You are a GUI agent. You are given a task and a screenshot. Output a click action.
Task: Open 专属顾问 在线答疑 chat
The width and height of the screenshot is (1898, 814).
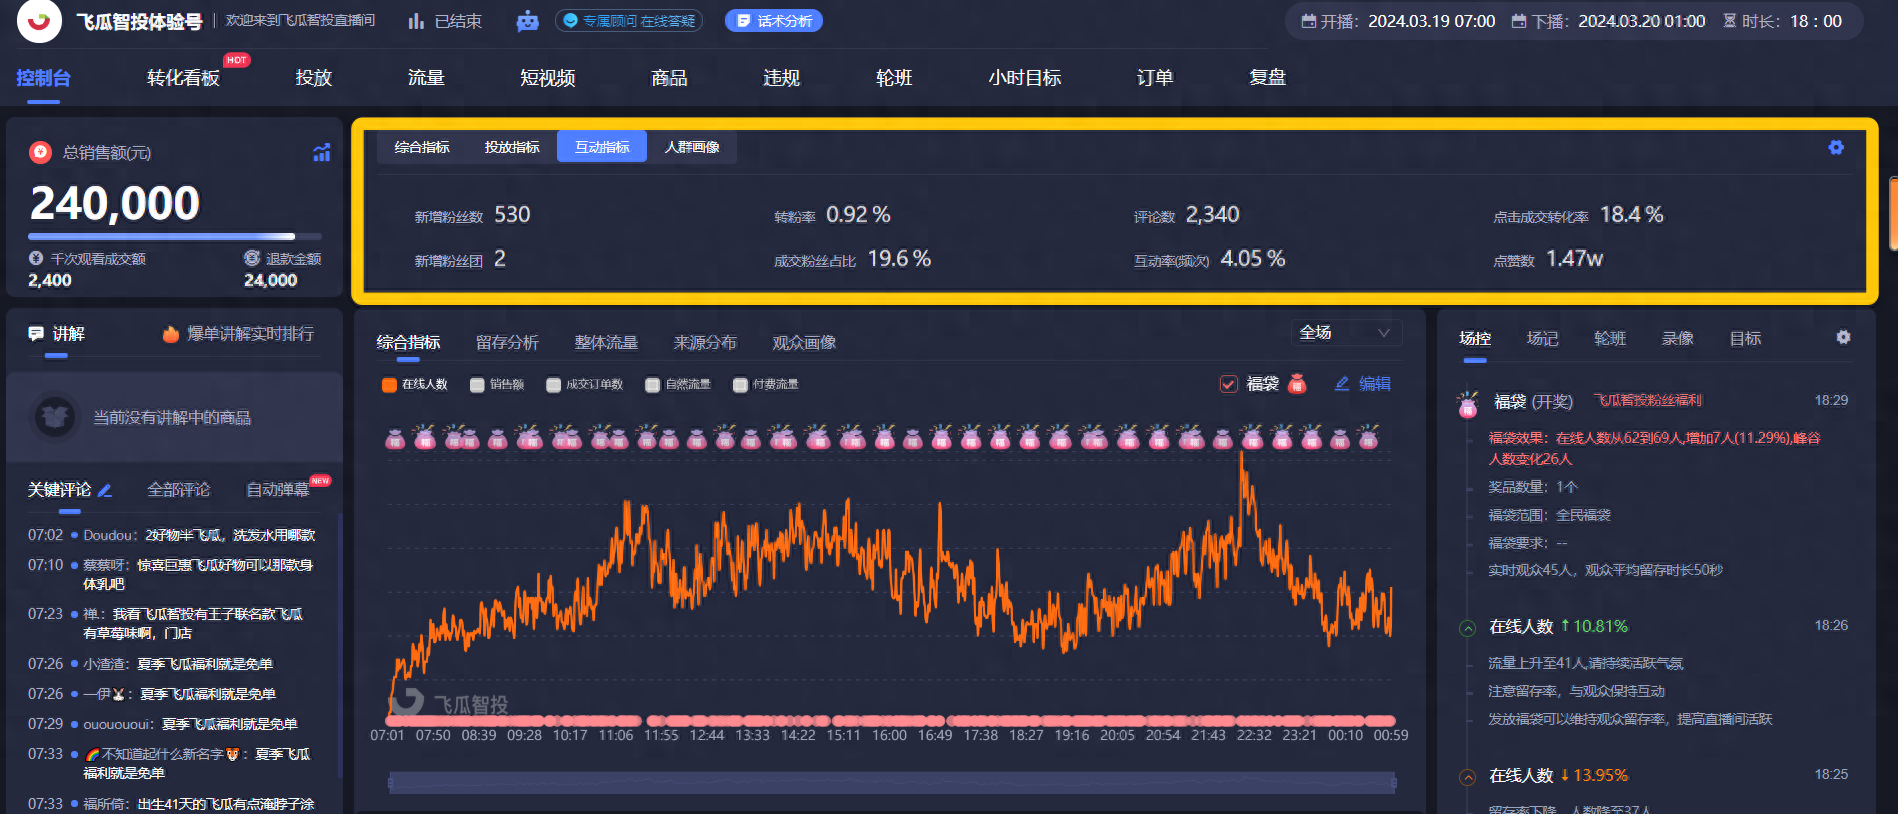click(x=629, y=21)
